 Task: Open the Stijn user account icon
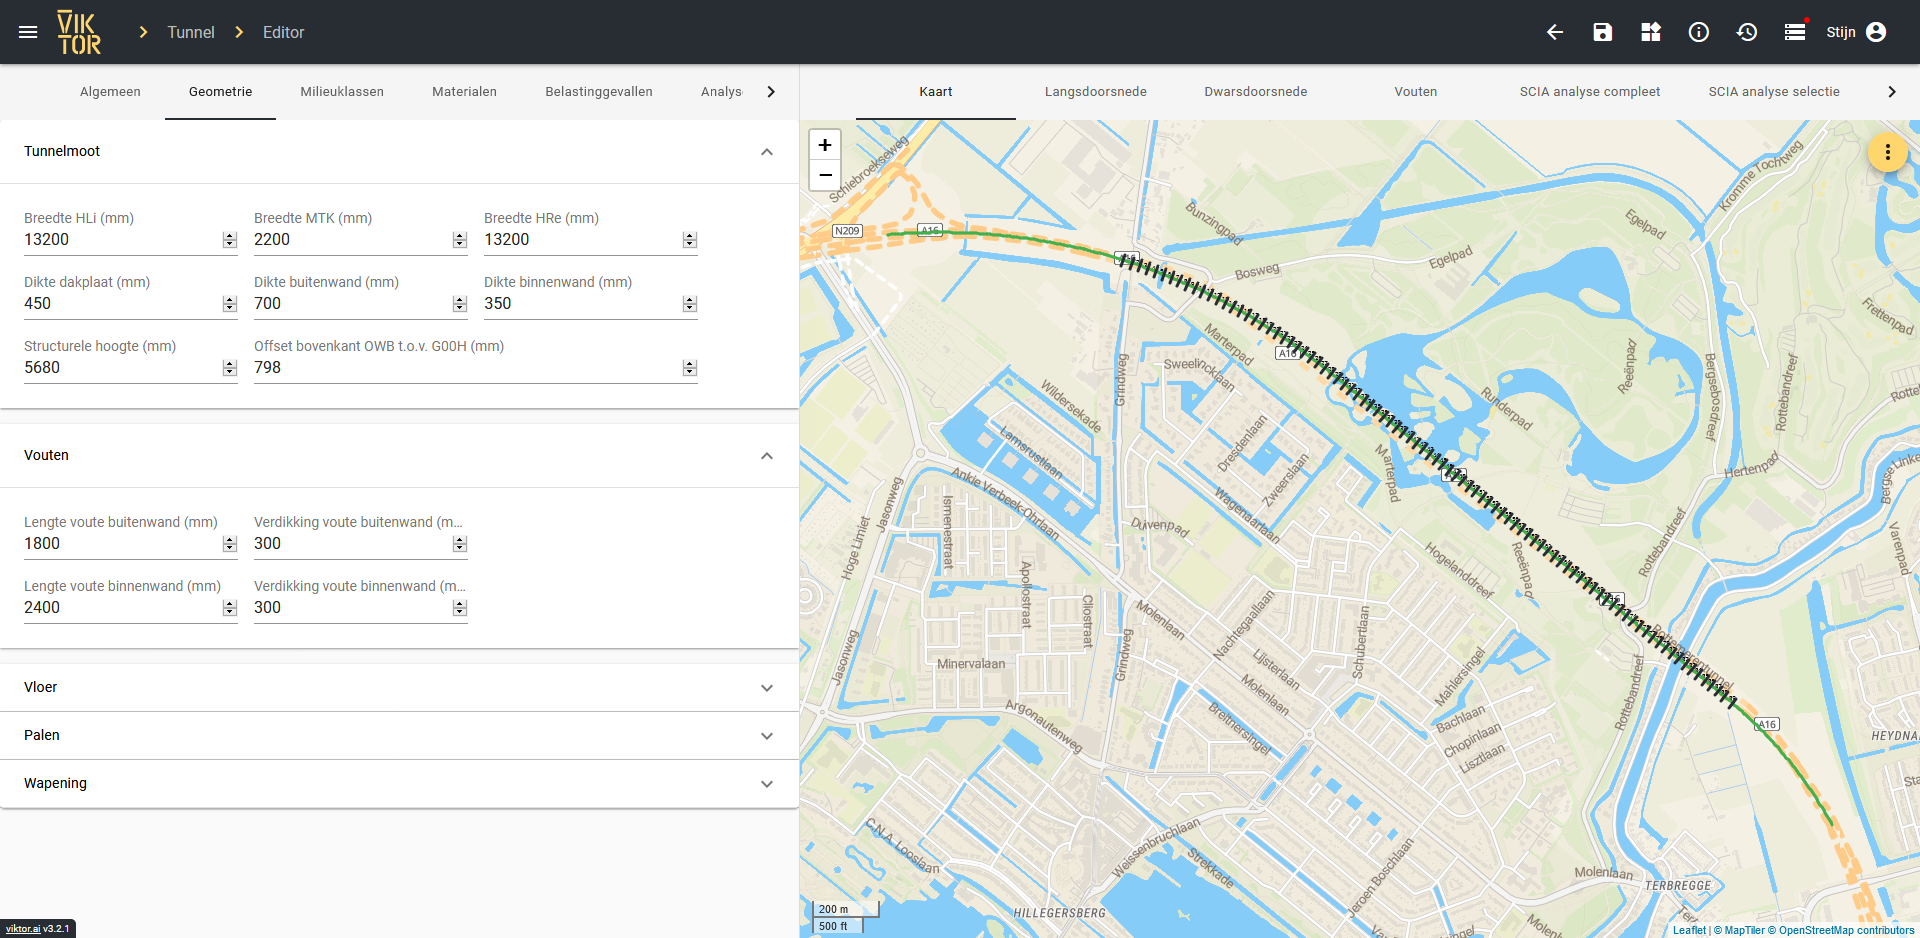pos(1876,32)
